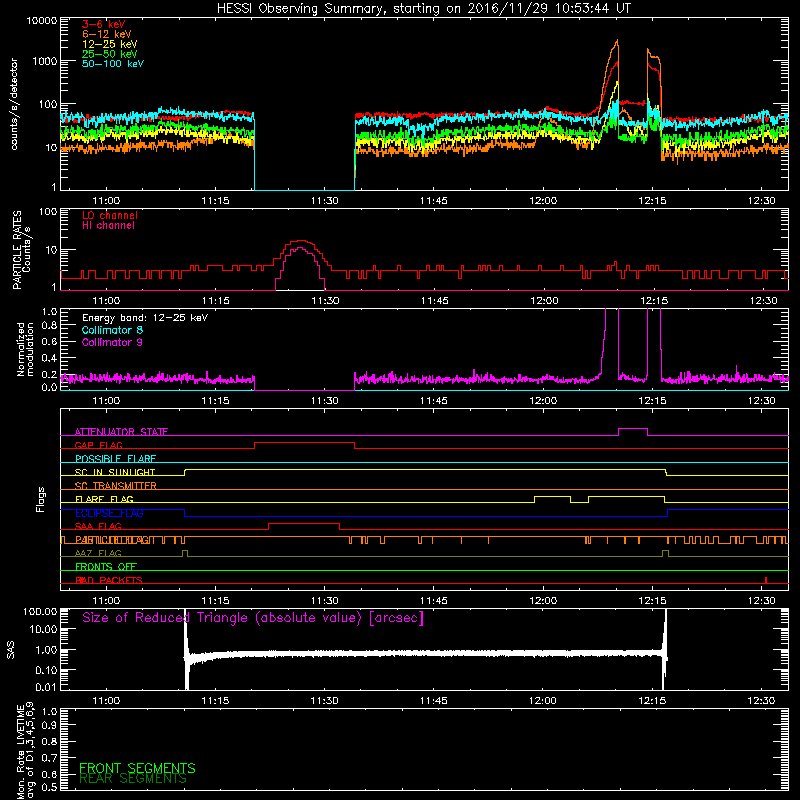Click the "FRONT SEGMENTS" legend label

tap(137, 768)
